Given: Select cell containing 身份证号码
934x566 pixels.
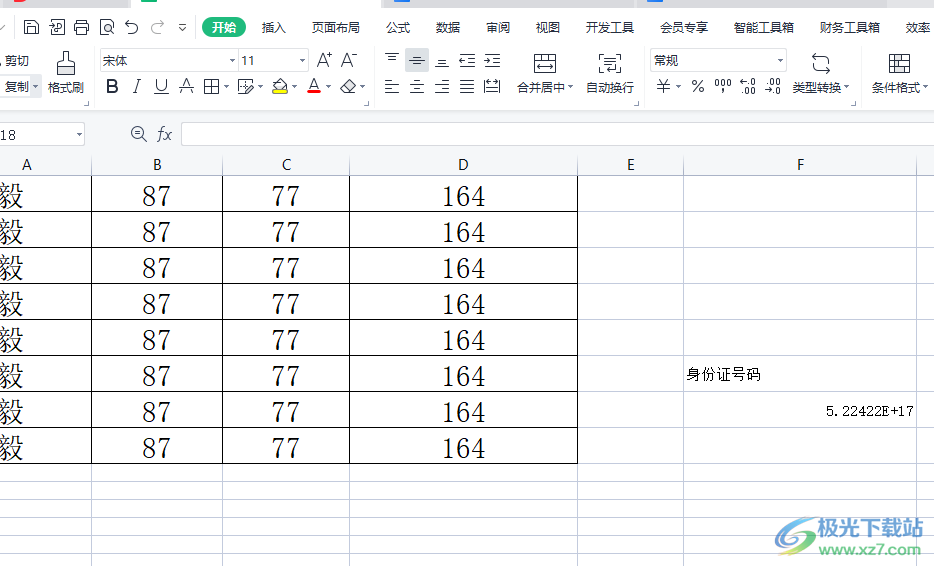Looking at the screenshot, I should [800, 374].
